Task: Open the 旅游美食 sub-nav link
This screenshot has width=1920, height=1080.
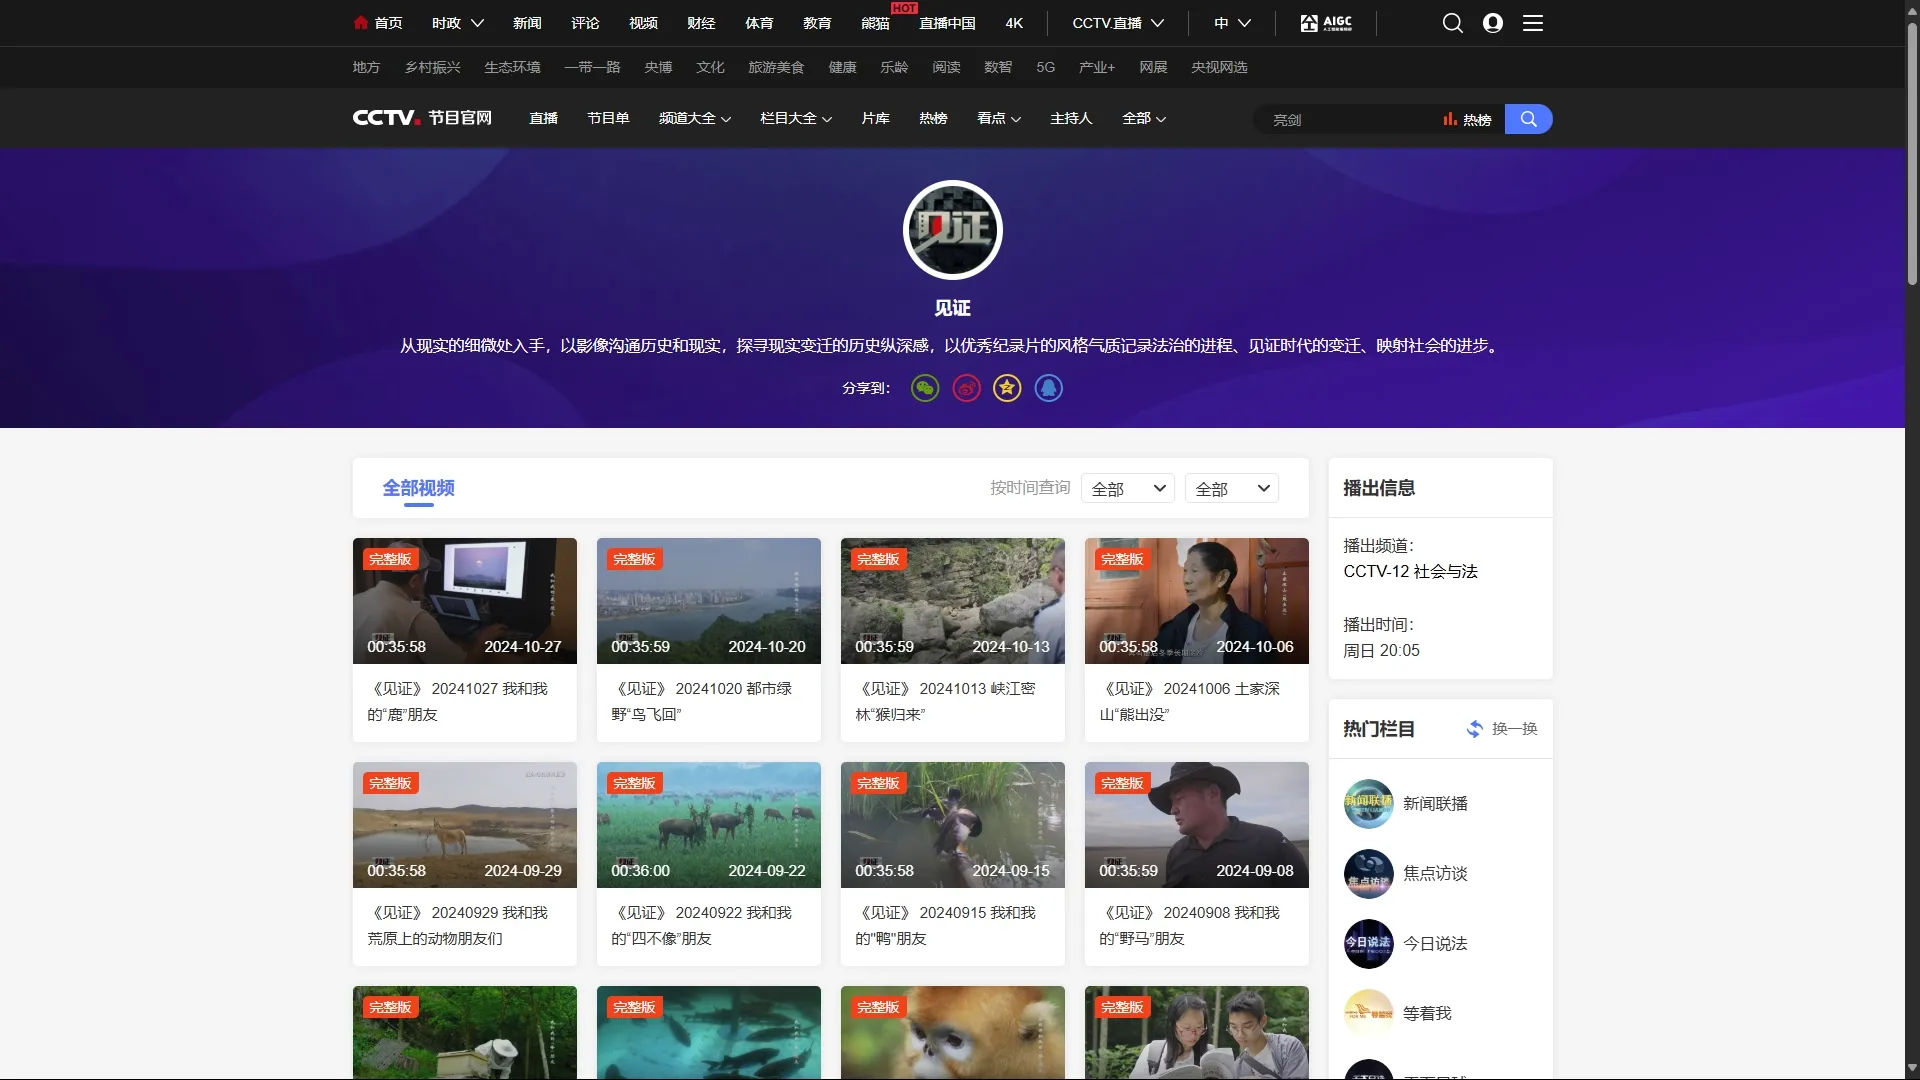Action: point(776,67)
